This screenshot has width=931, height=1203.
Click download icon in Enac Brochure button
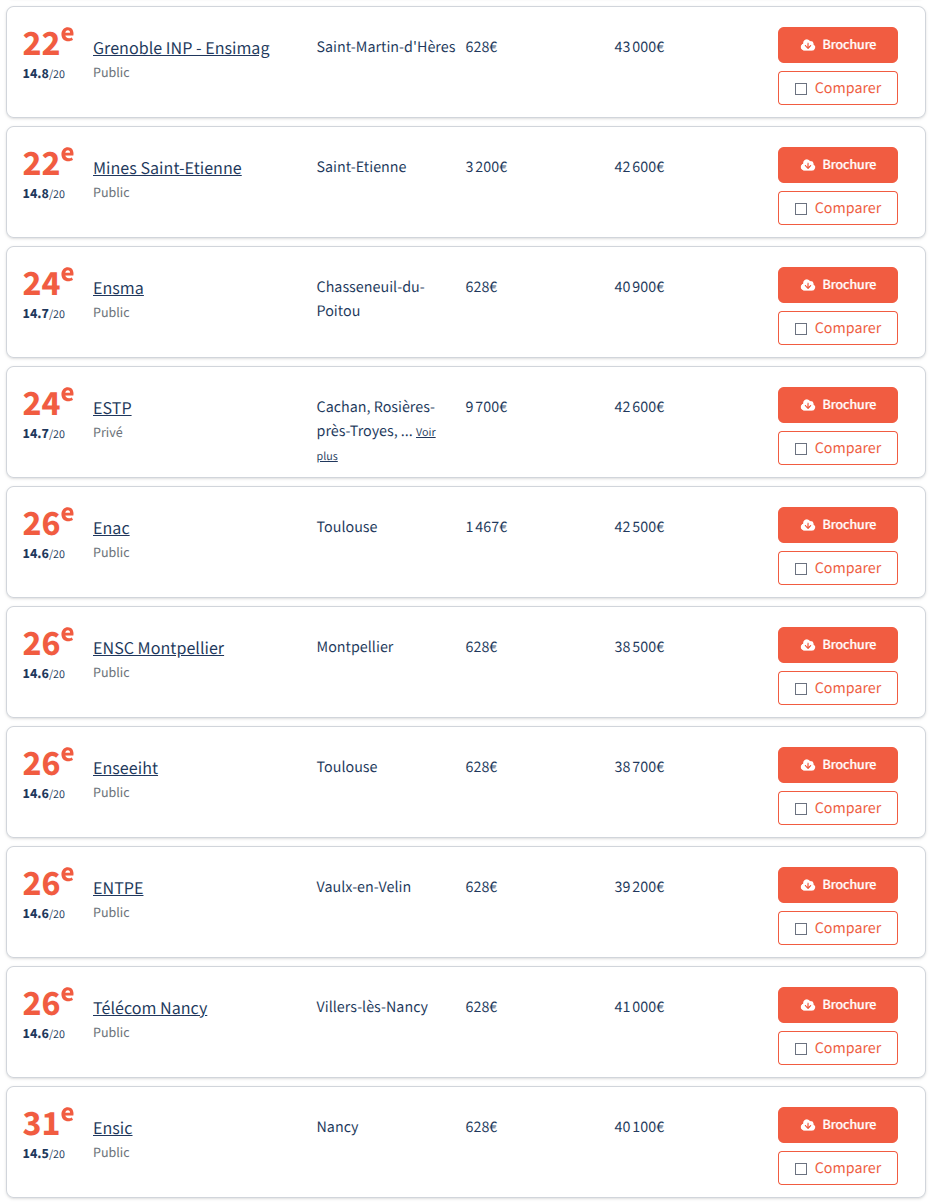click(808, 525)
